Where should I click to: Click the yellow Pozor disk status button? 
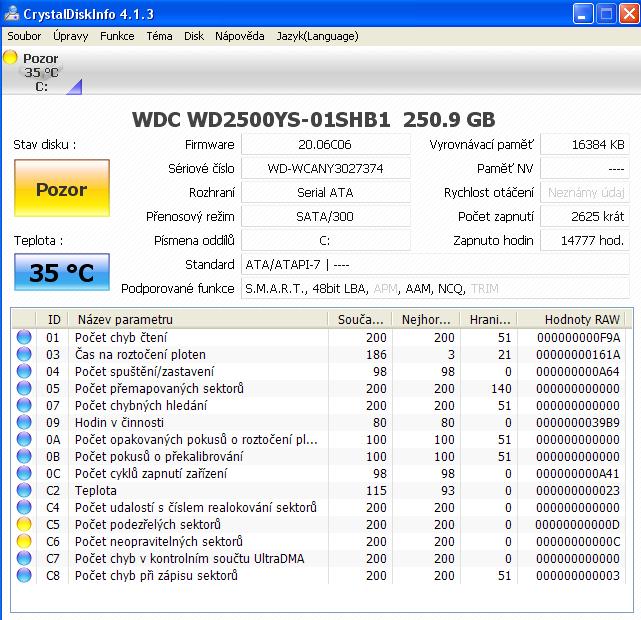click(x=62, y=188)
